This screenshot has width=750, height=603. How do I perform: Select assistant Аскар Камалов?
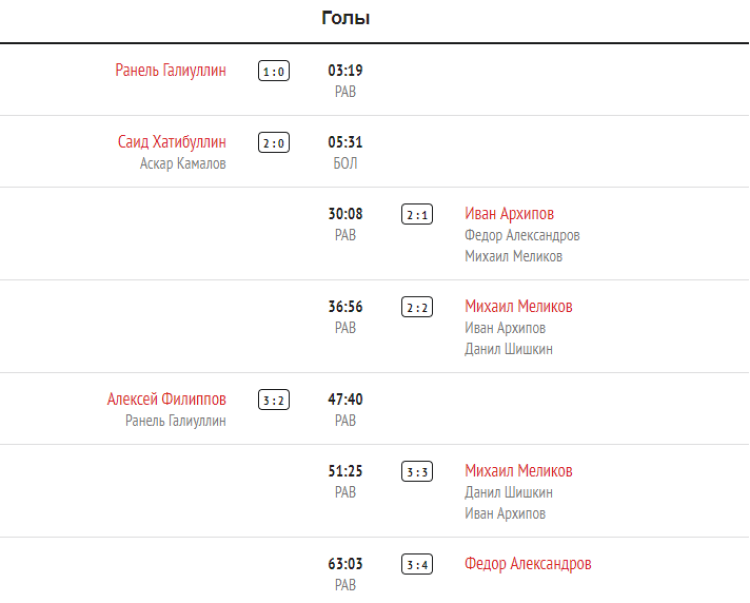coord(183,164)
